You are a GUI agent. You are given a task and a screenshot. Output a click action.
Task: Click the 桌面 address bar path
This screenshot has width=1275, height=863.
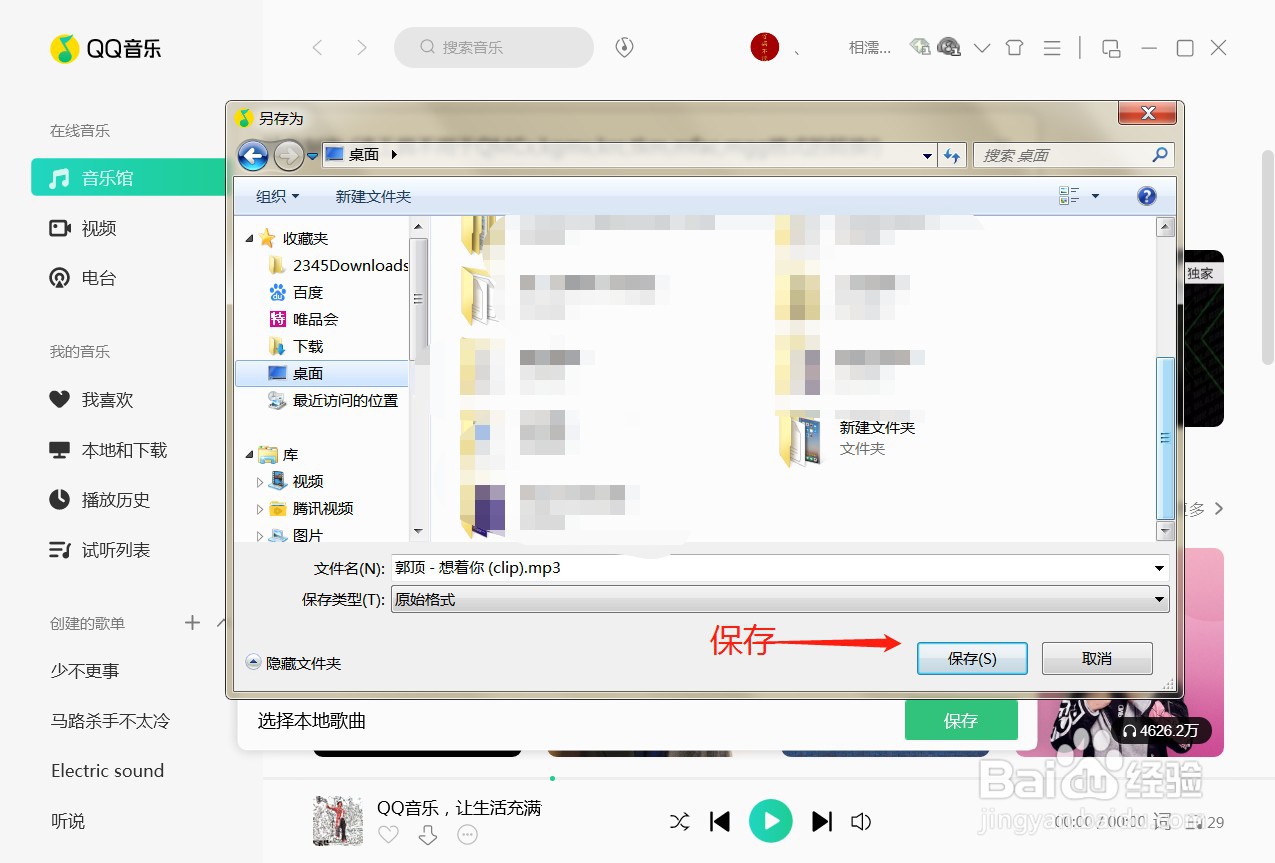pos(364,155)
